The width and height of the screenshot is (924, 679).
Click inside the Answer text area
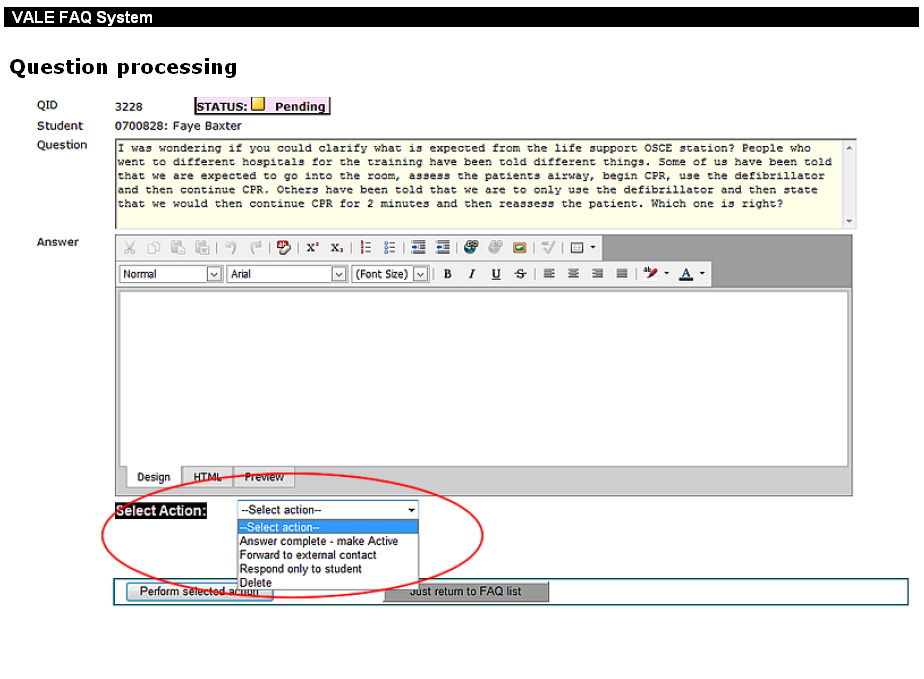[482, 378]
